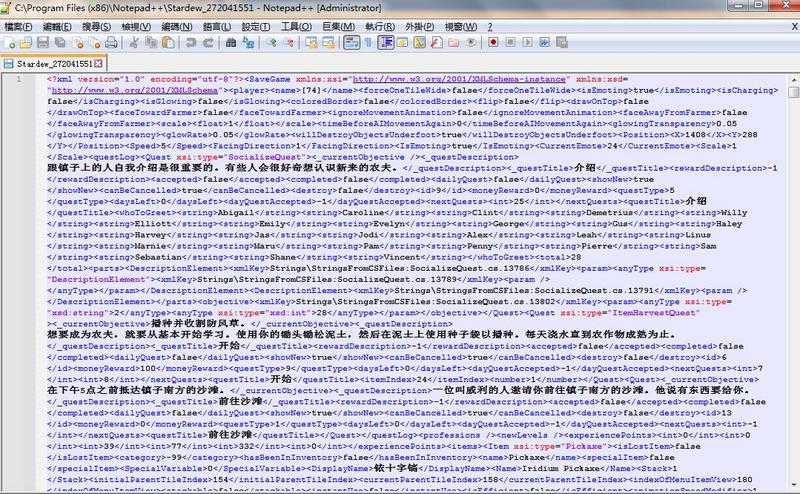Image resolution: width=800 pixels, height=494 pixels.
Task: Zoom in using the toolbar icon
Action: (271, 43)
